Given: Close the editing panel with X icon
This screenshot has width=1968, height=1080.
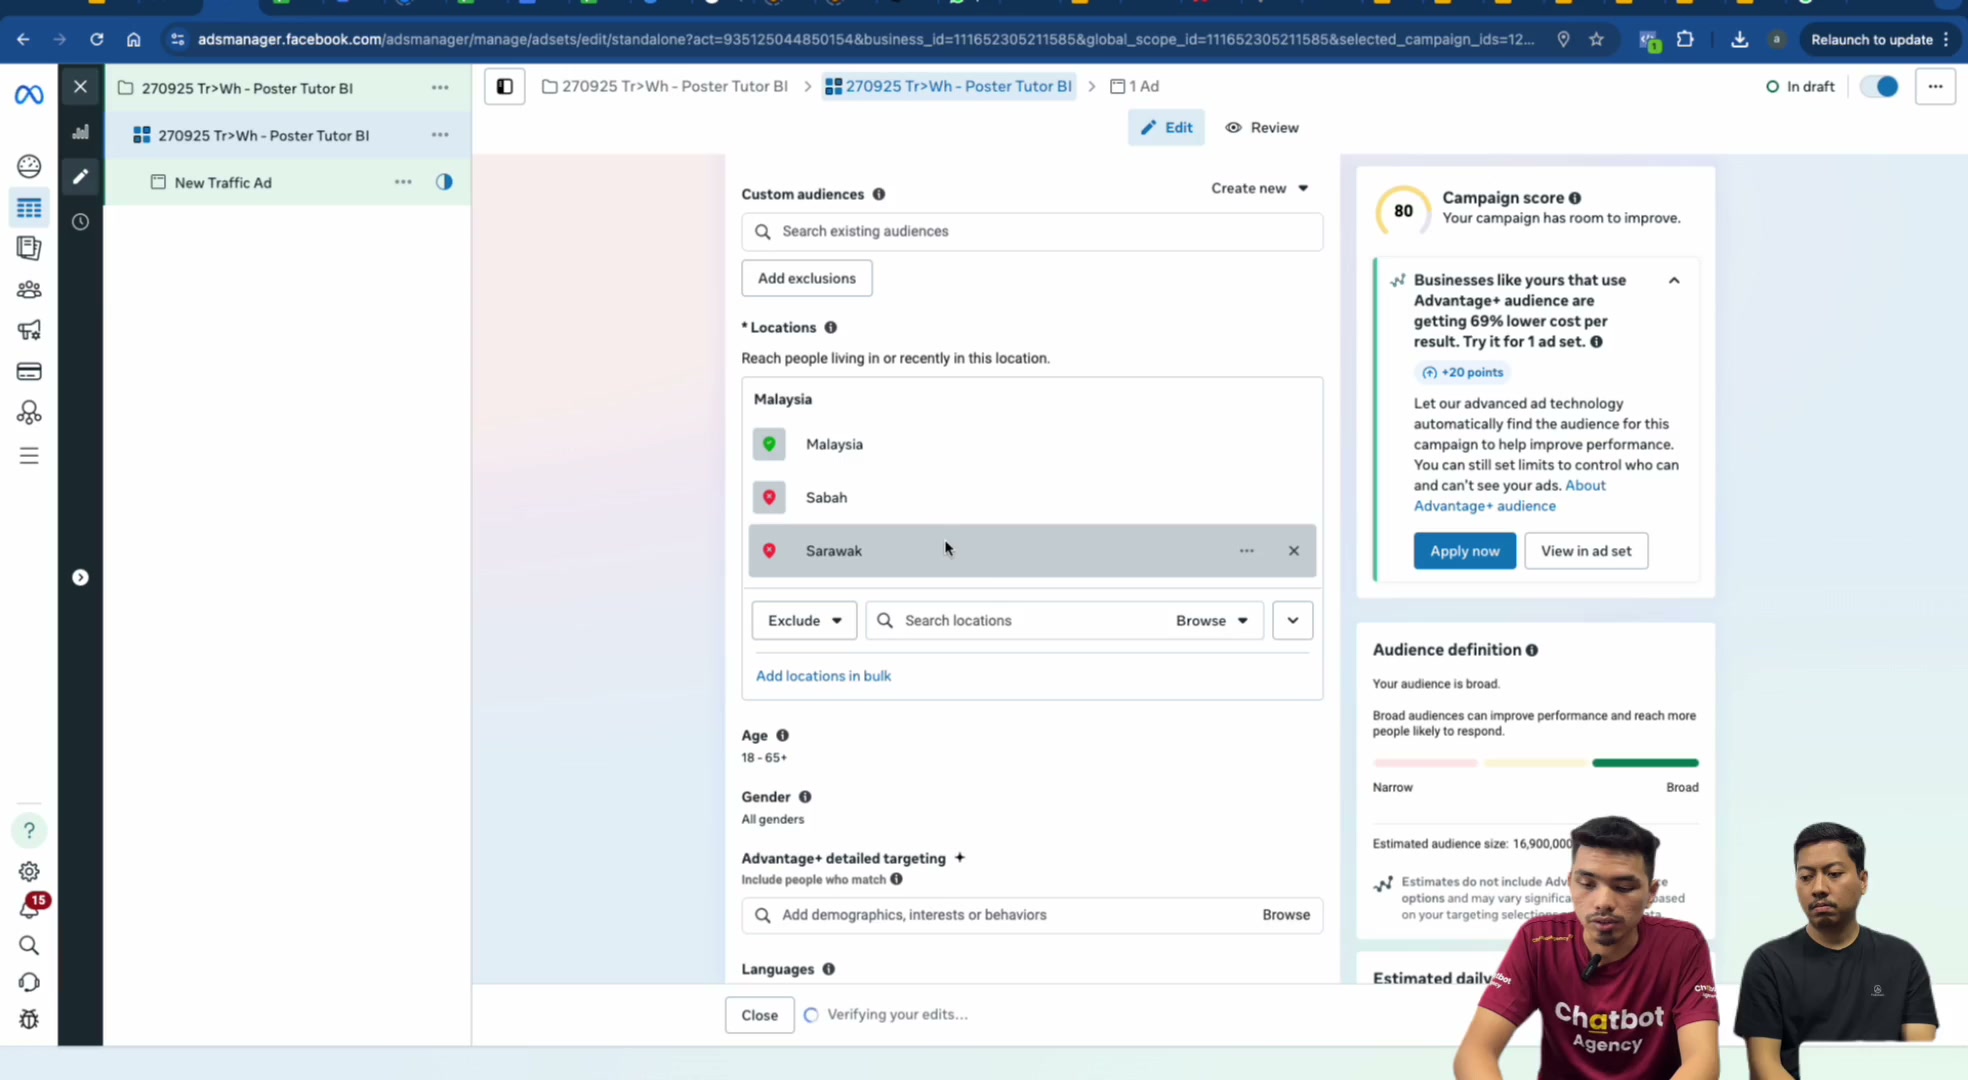Looking at the screenshot, I should [81, 87].
